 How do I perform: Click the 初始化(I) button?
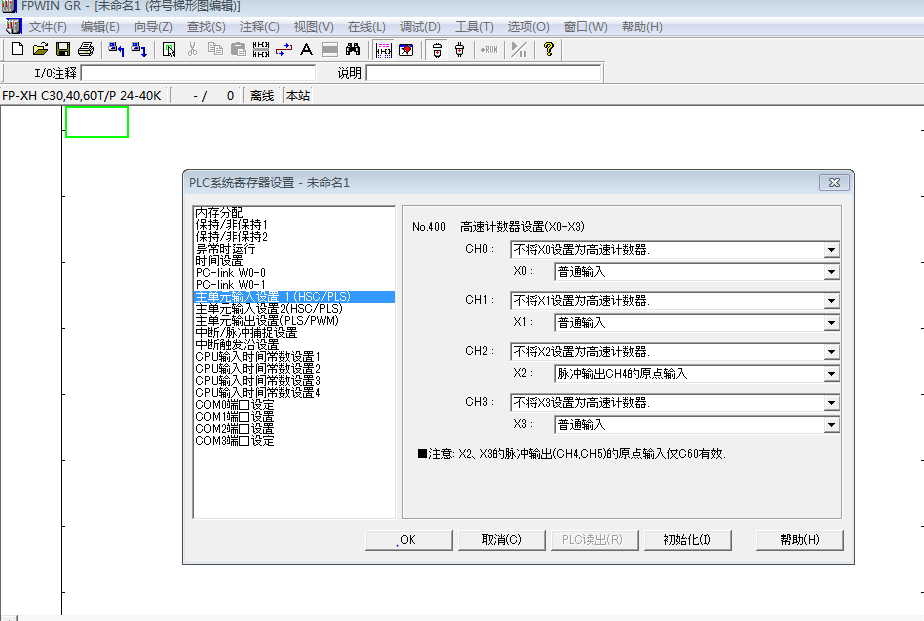[x=686, y=540]
